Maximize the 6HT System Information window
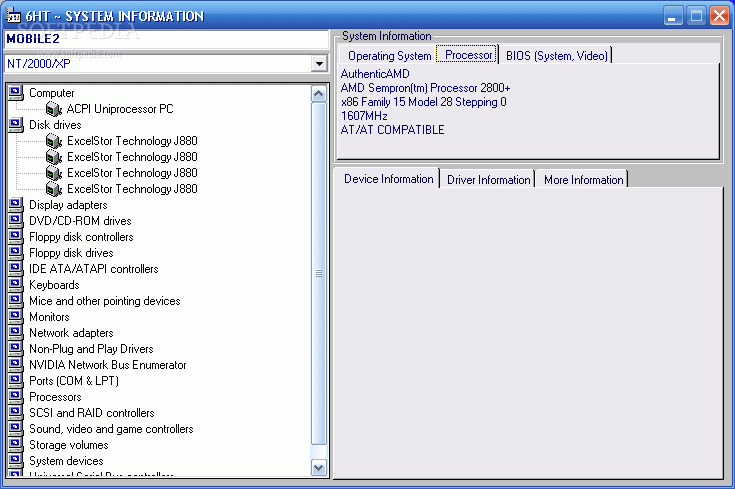This screenshot has height=489, width=735. pos(696,16)
